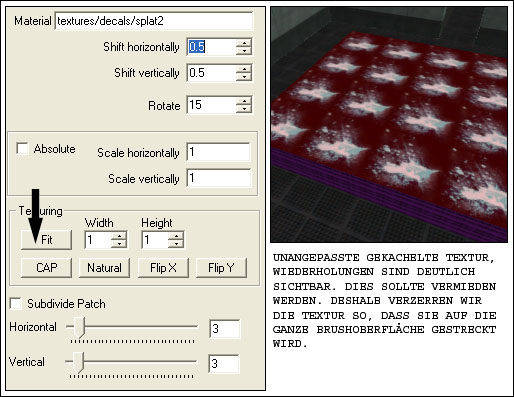Click the Vertical subdivision slider handle
The height and width of the screenshot is (397, 514).
pyautogui.click(x=78, y=362)
